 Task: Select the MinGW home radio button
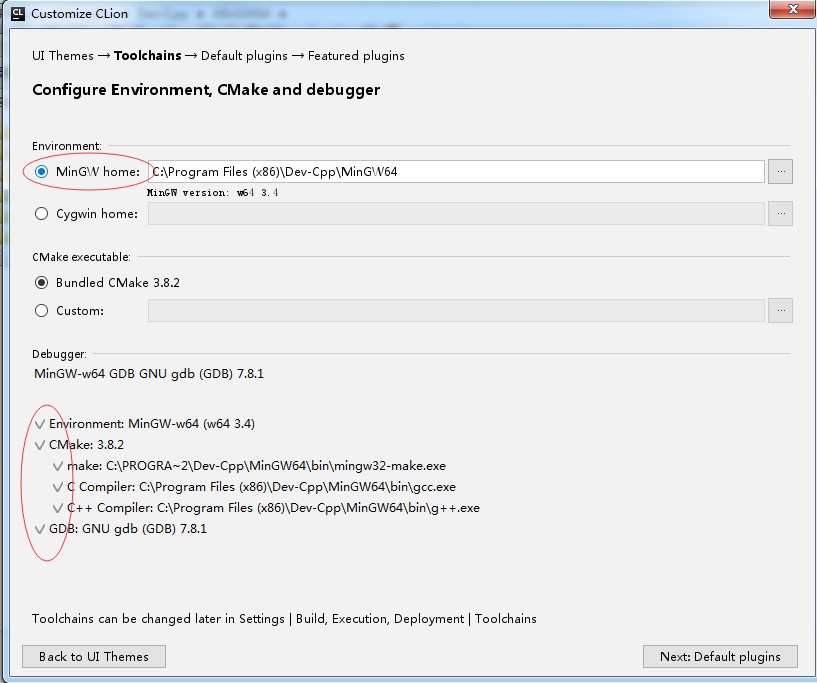pos(41,171)
